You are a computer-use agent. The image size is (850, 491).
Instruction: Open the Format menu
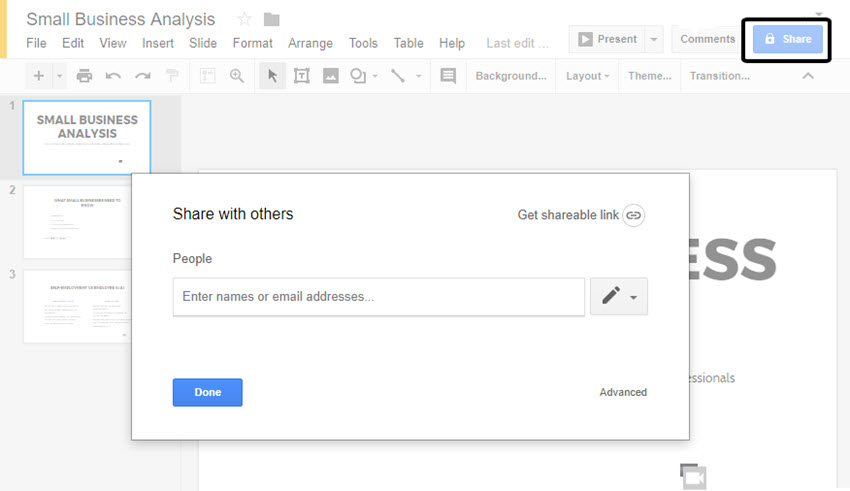click(x=253, y=43)
